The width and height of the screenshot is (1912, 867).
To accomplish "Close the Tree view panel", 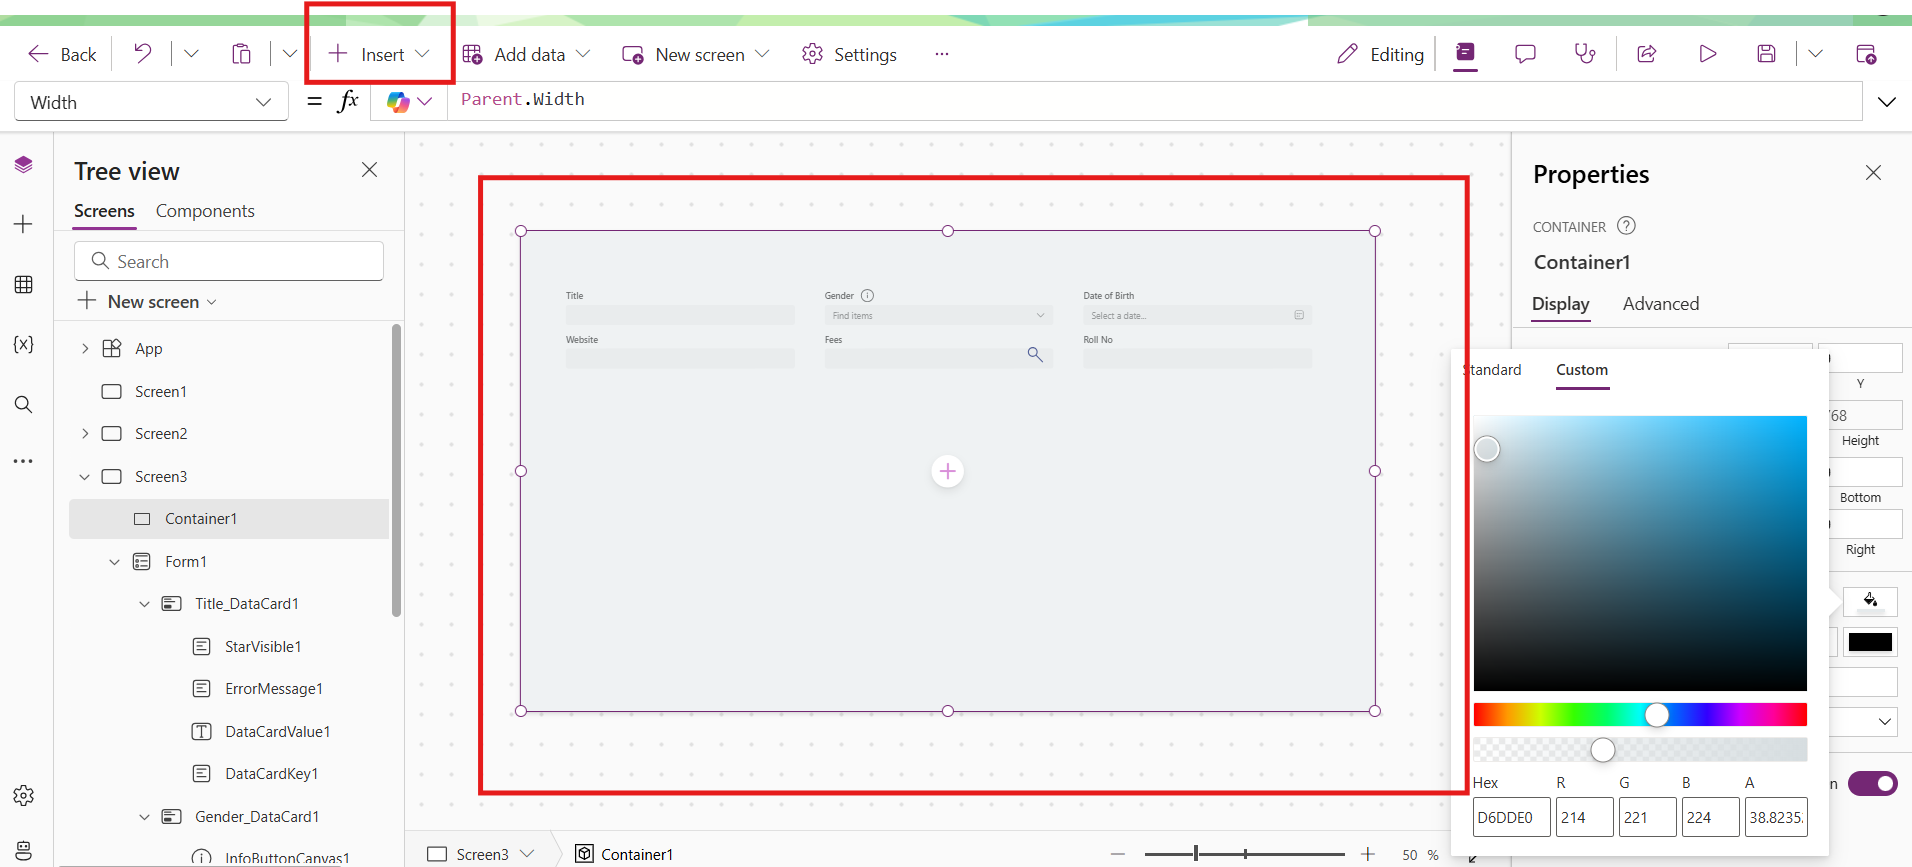I will (x=370, y=170).
